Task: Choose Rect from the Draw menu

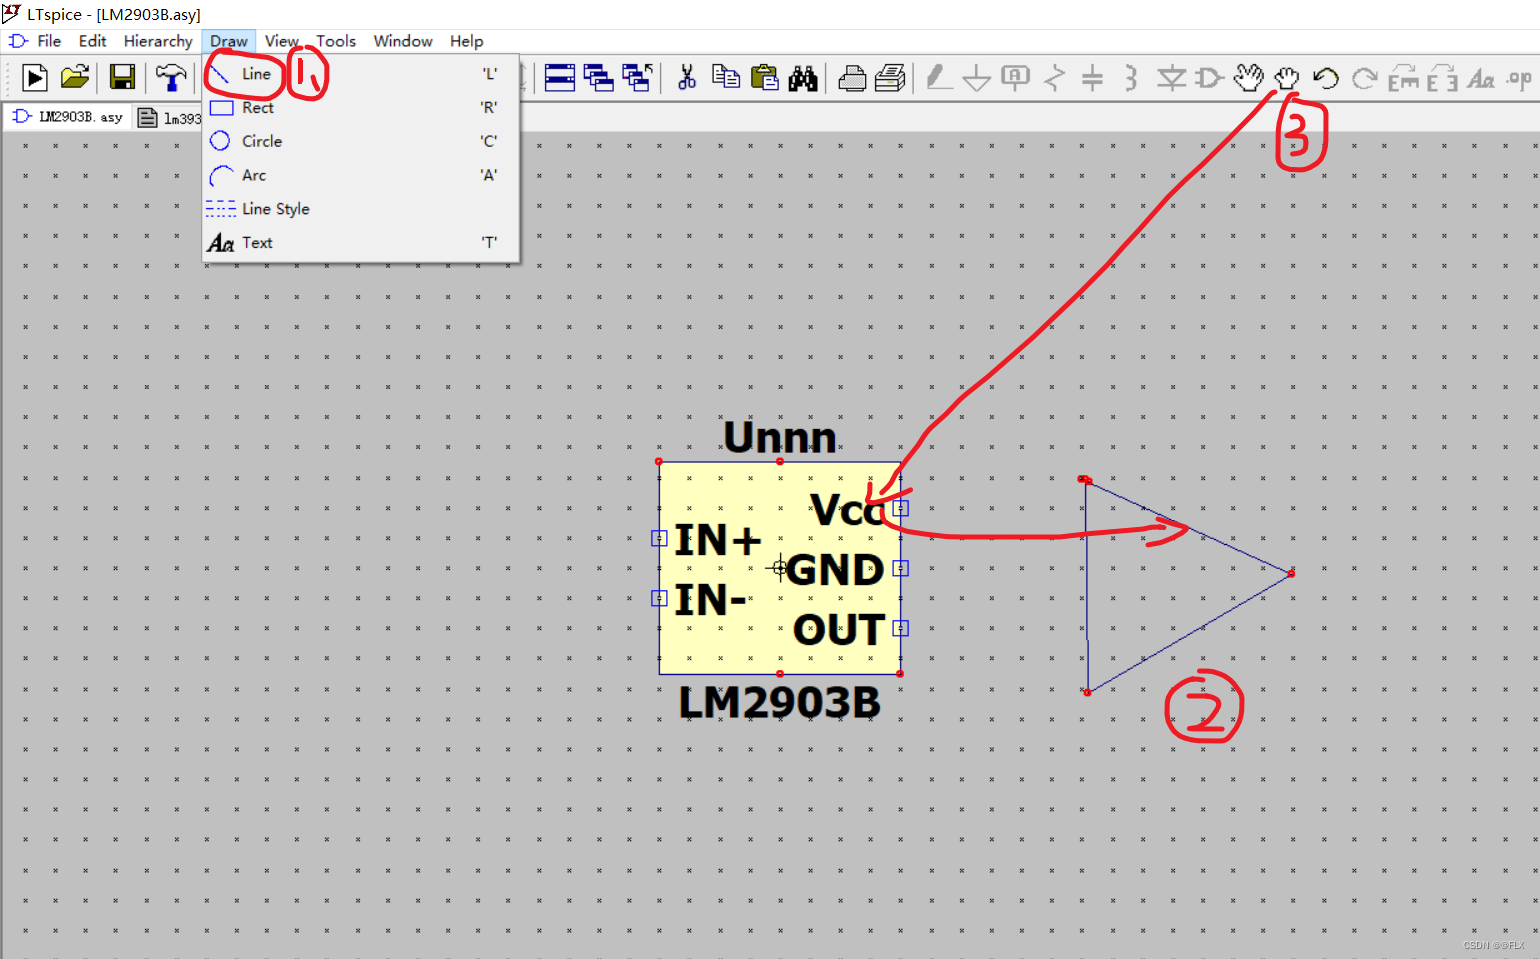Action: [360, 108]
